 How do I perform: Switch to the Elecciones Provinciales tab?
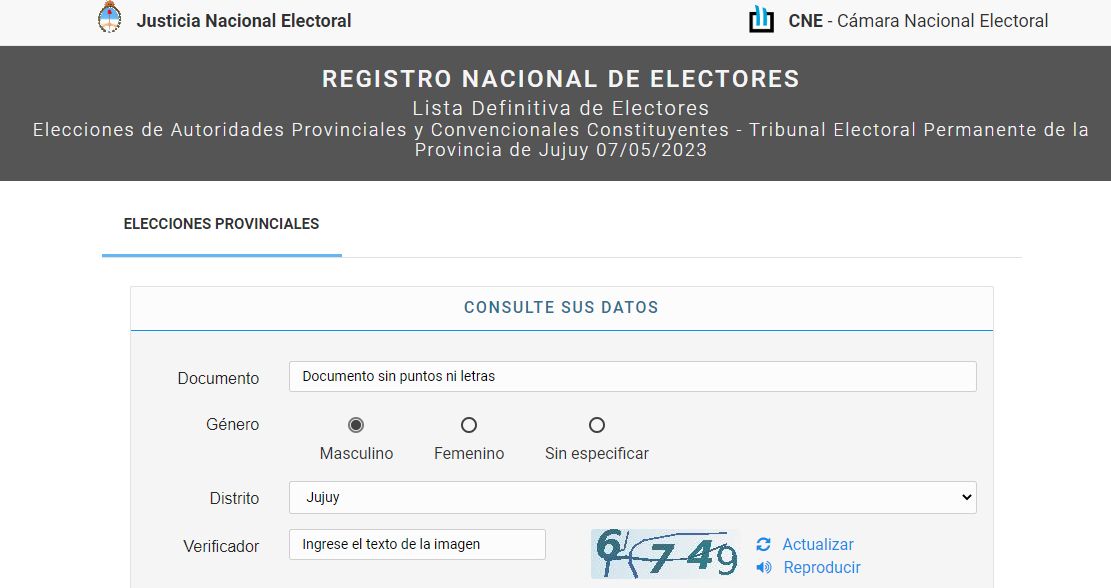pyautogui.click(x=221, y=224)
